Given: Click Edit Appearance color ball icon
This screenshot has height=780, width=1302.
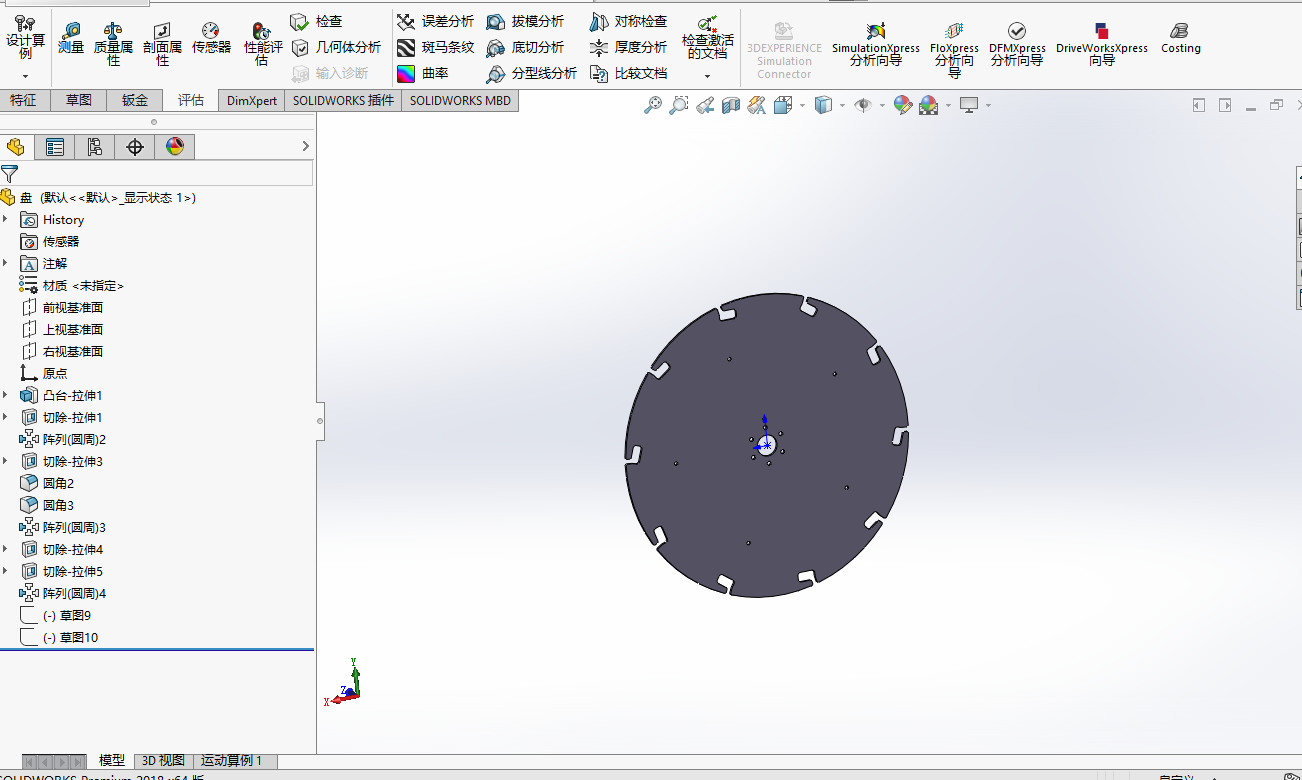Looking at the screenshot, I should pos(902,105).
